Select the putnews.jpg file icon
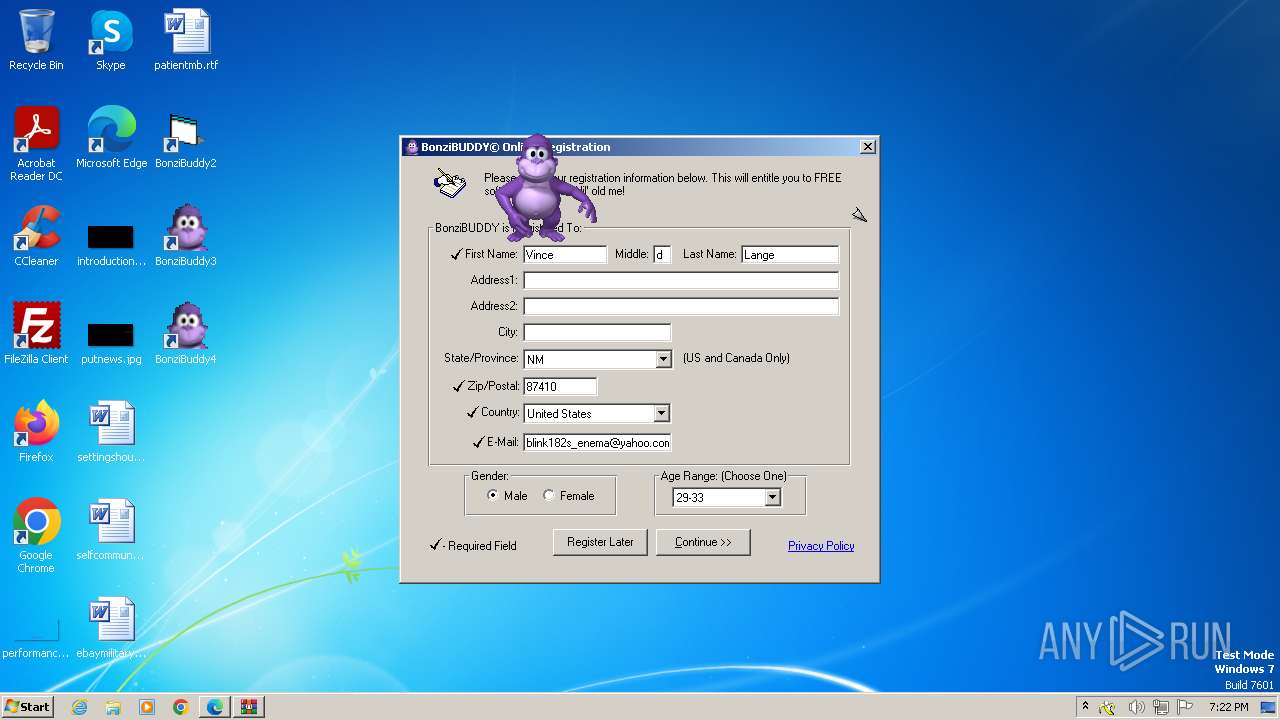1280x720 pixels. 111,344
